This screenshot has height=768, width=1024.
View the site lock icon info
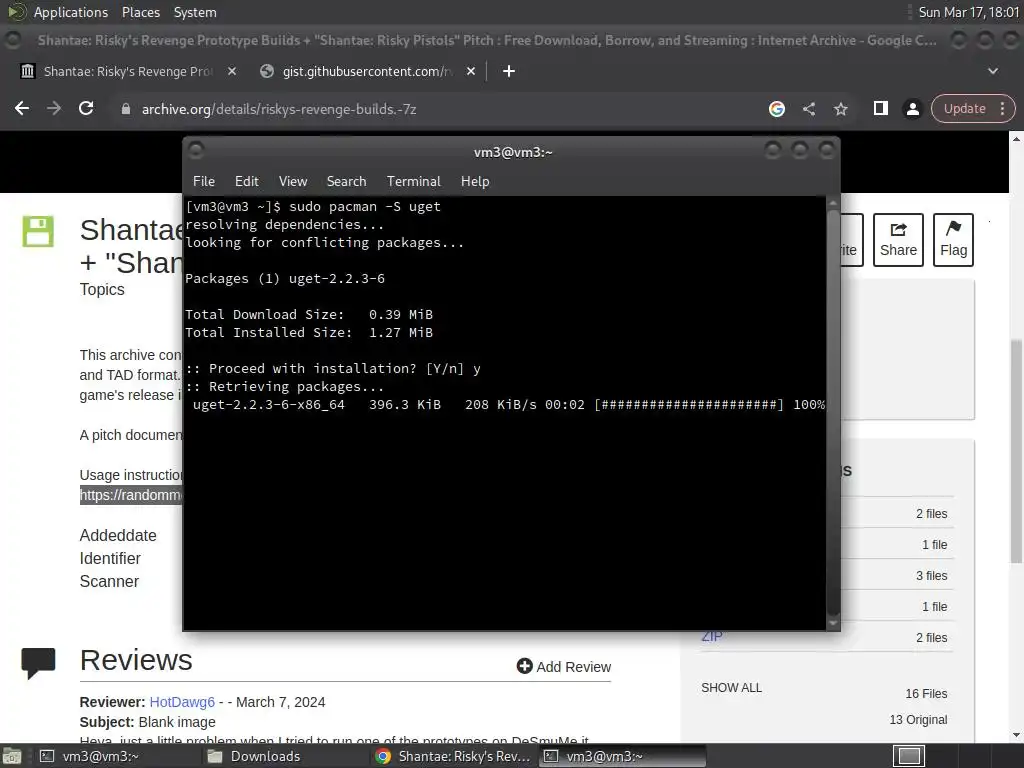126,109
